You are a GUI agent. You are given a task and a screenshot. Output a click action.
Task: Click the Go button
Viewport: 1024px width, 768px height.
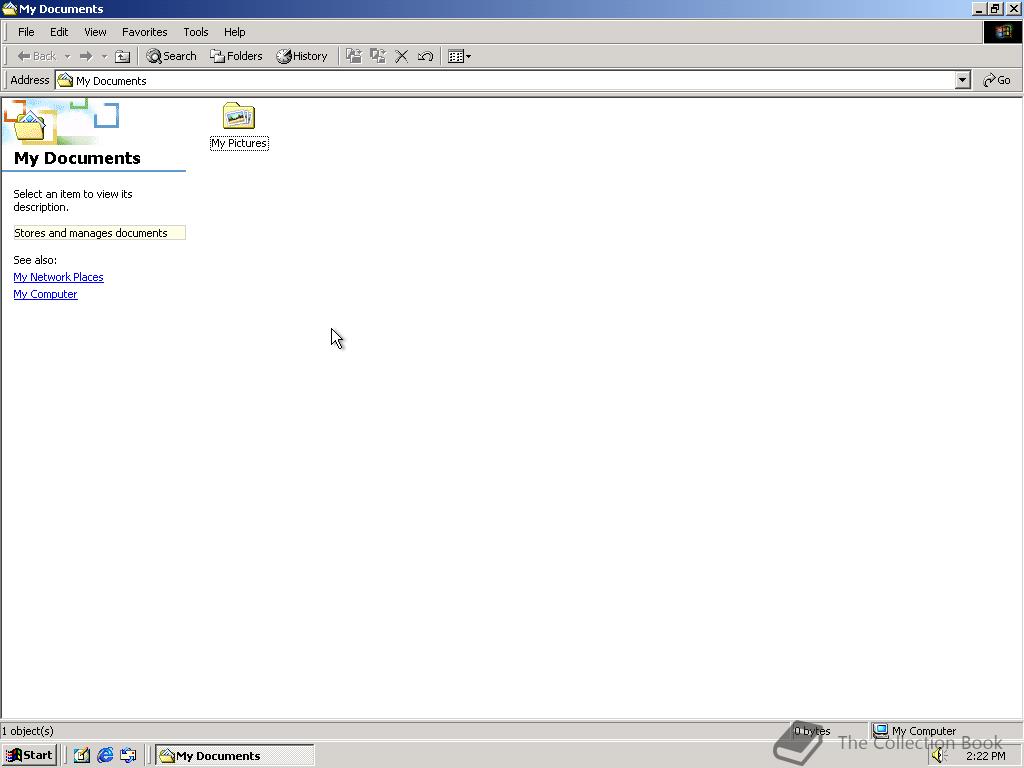coord(997,80)
